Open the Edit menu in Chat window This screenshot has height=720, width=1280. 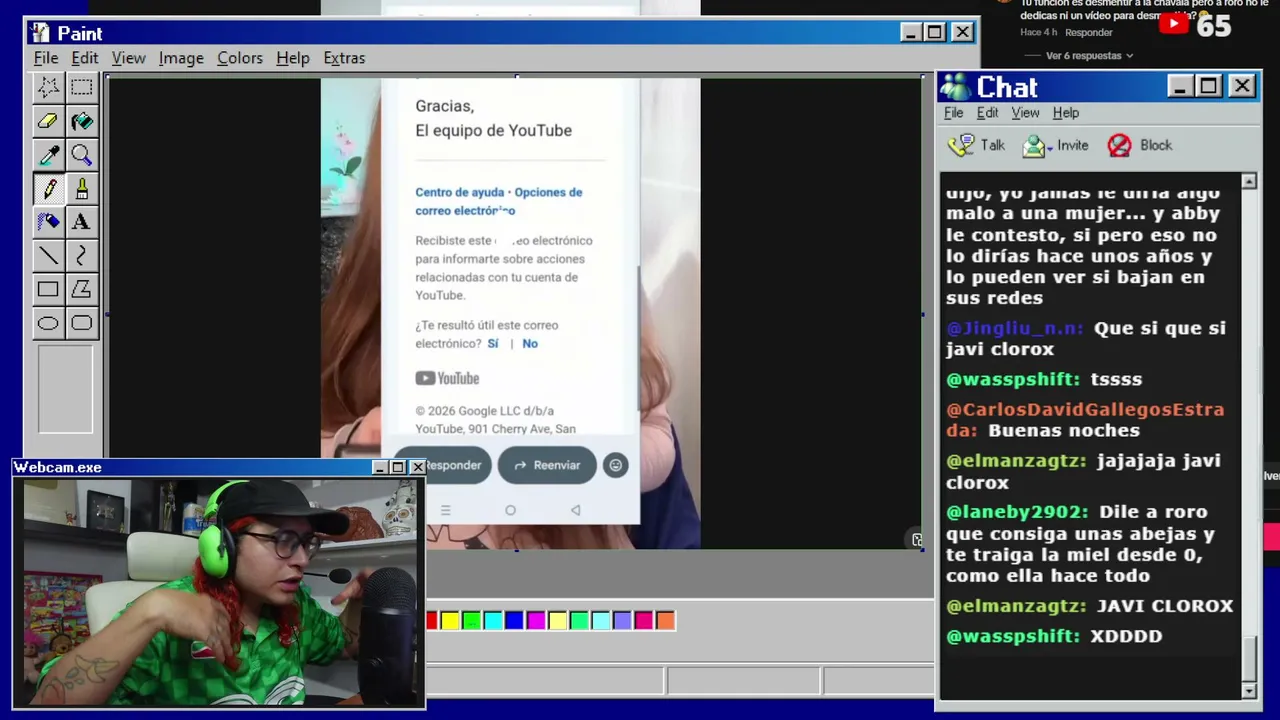pyautogui.click(x=988, y=113)
